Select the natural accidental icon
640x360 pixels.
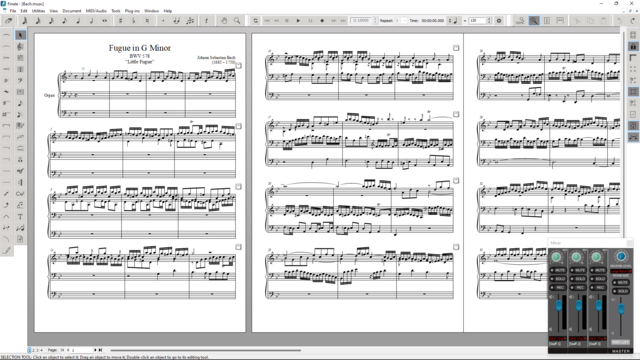(147, 21)
